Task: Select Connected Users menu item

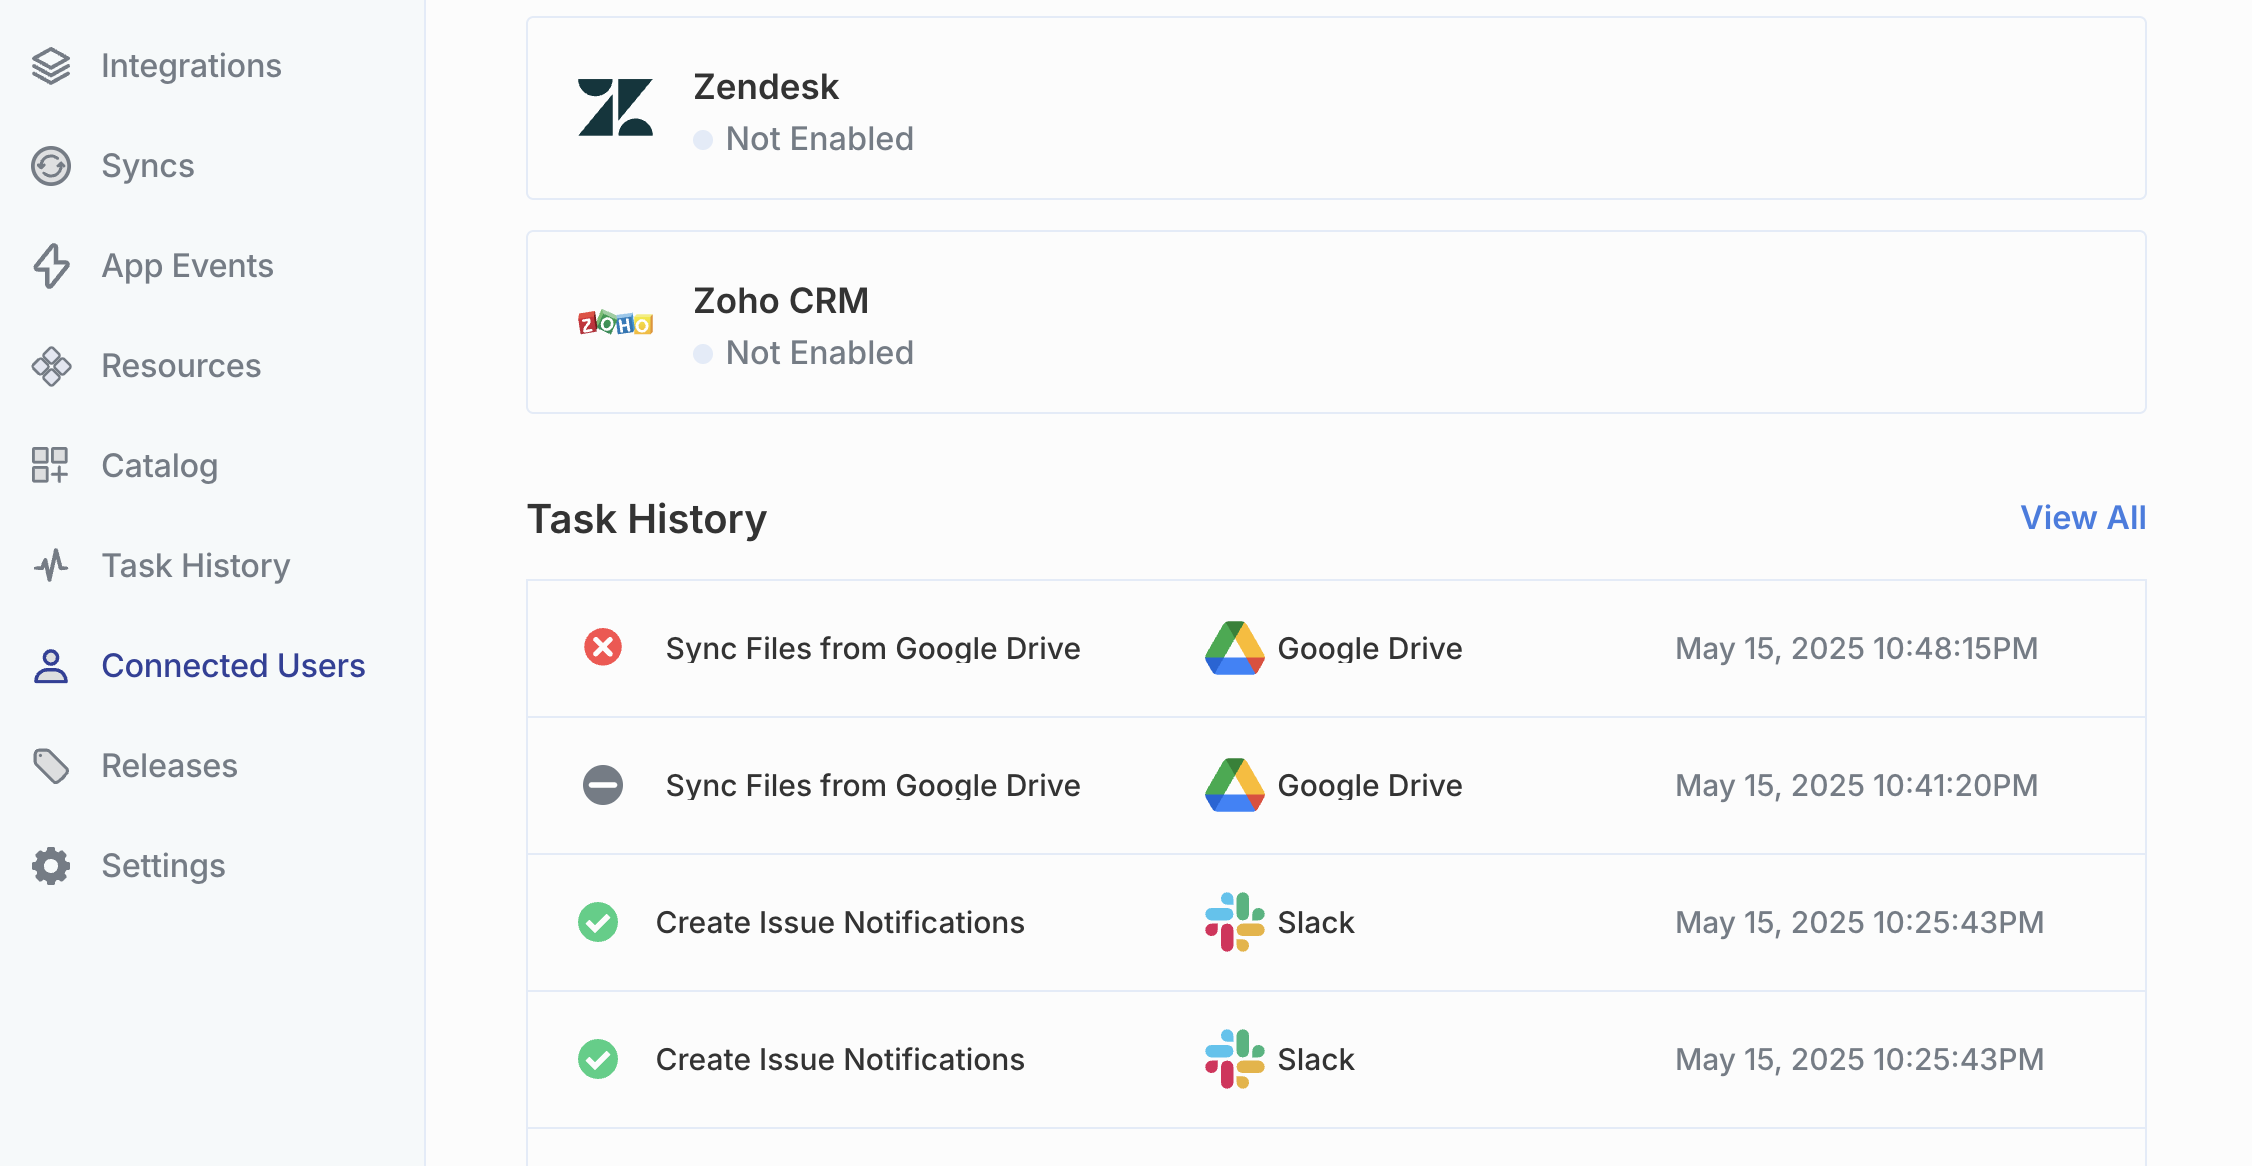Action: coord(233,666)
